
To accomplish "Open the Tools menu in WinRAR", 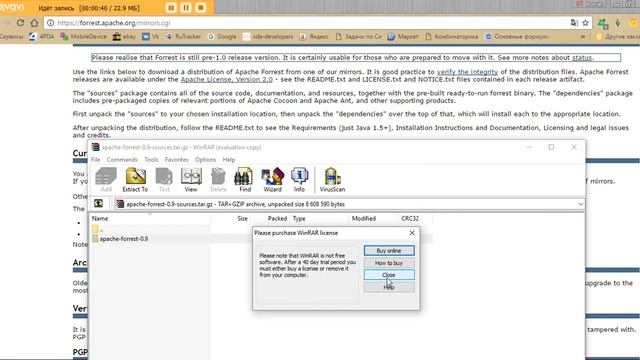I will [151, 160].
